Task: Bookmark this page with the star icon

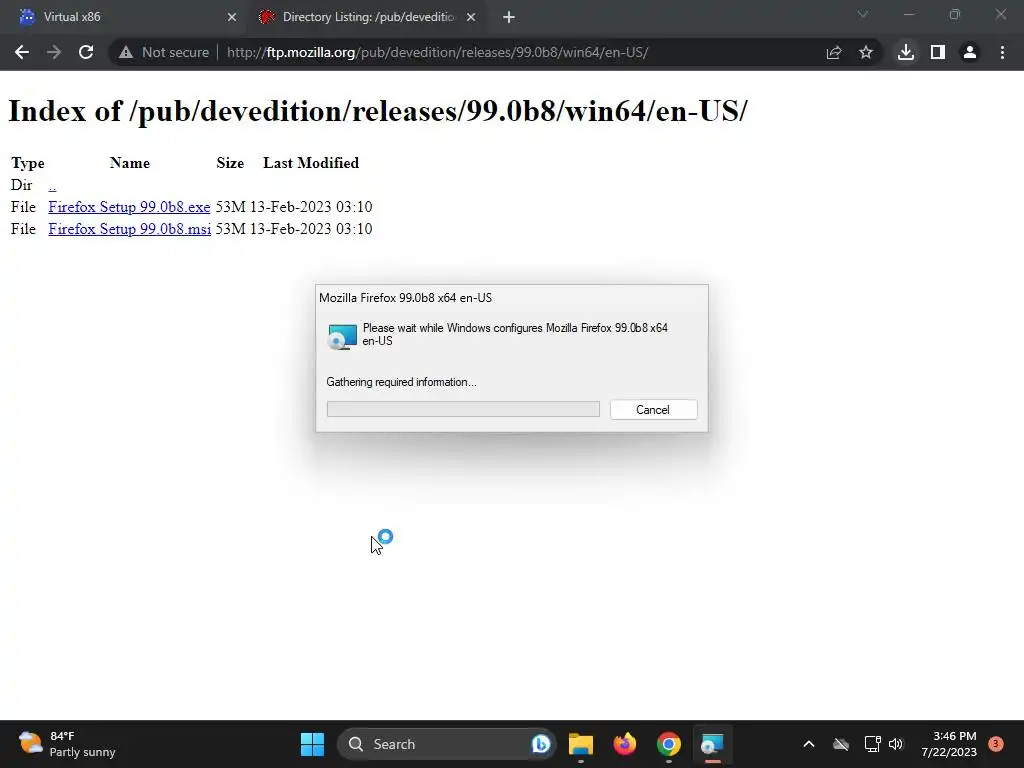Action: coord(866,52)
